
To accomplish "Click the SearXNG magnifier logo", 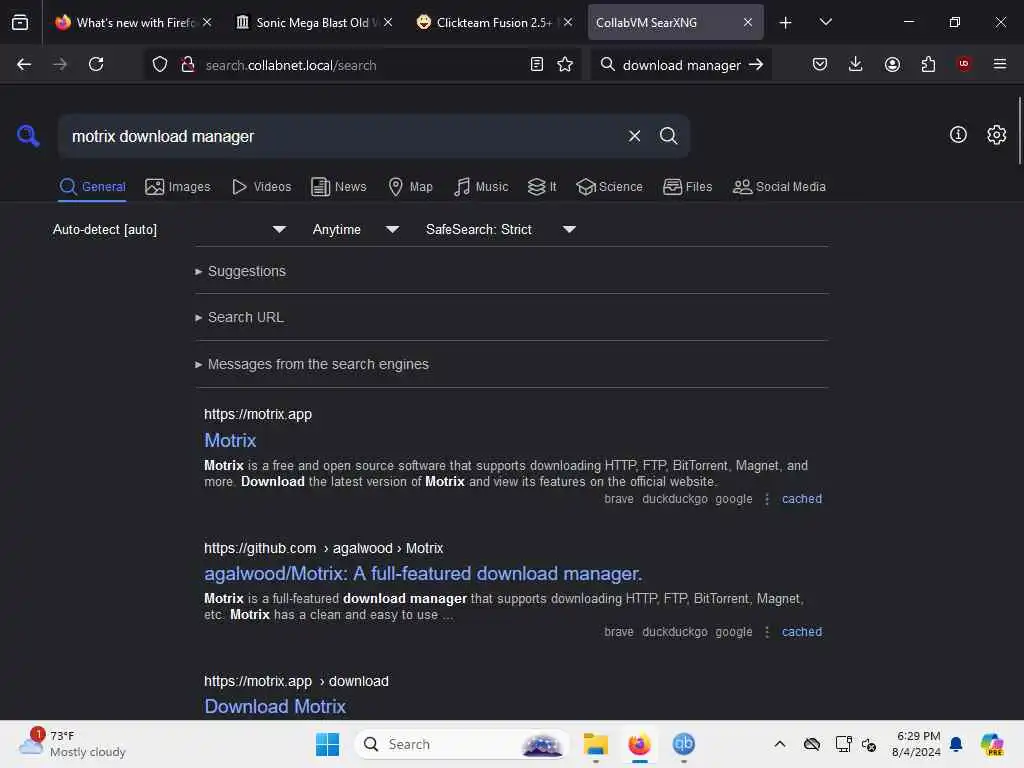I will point(28,136).
